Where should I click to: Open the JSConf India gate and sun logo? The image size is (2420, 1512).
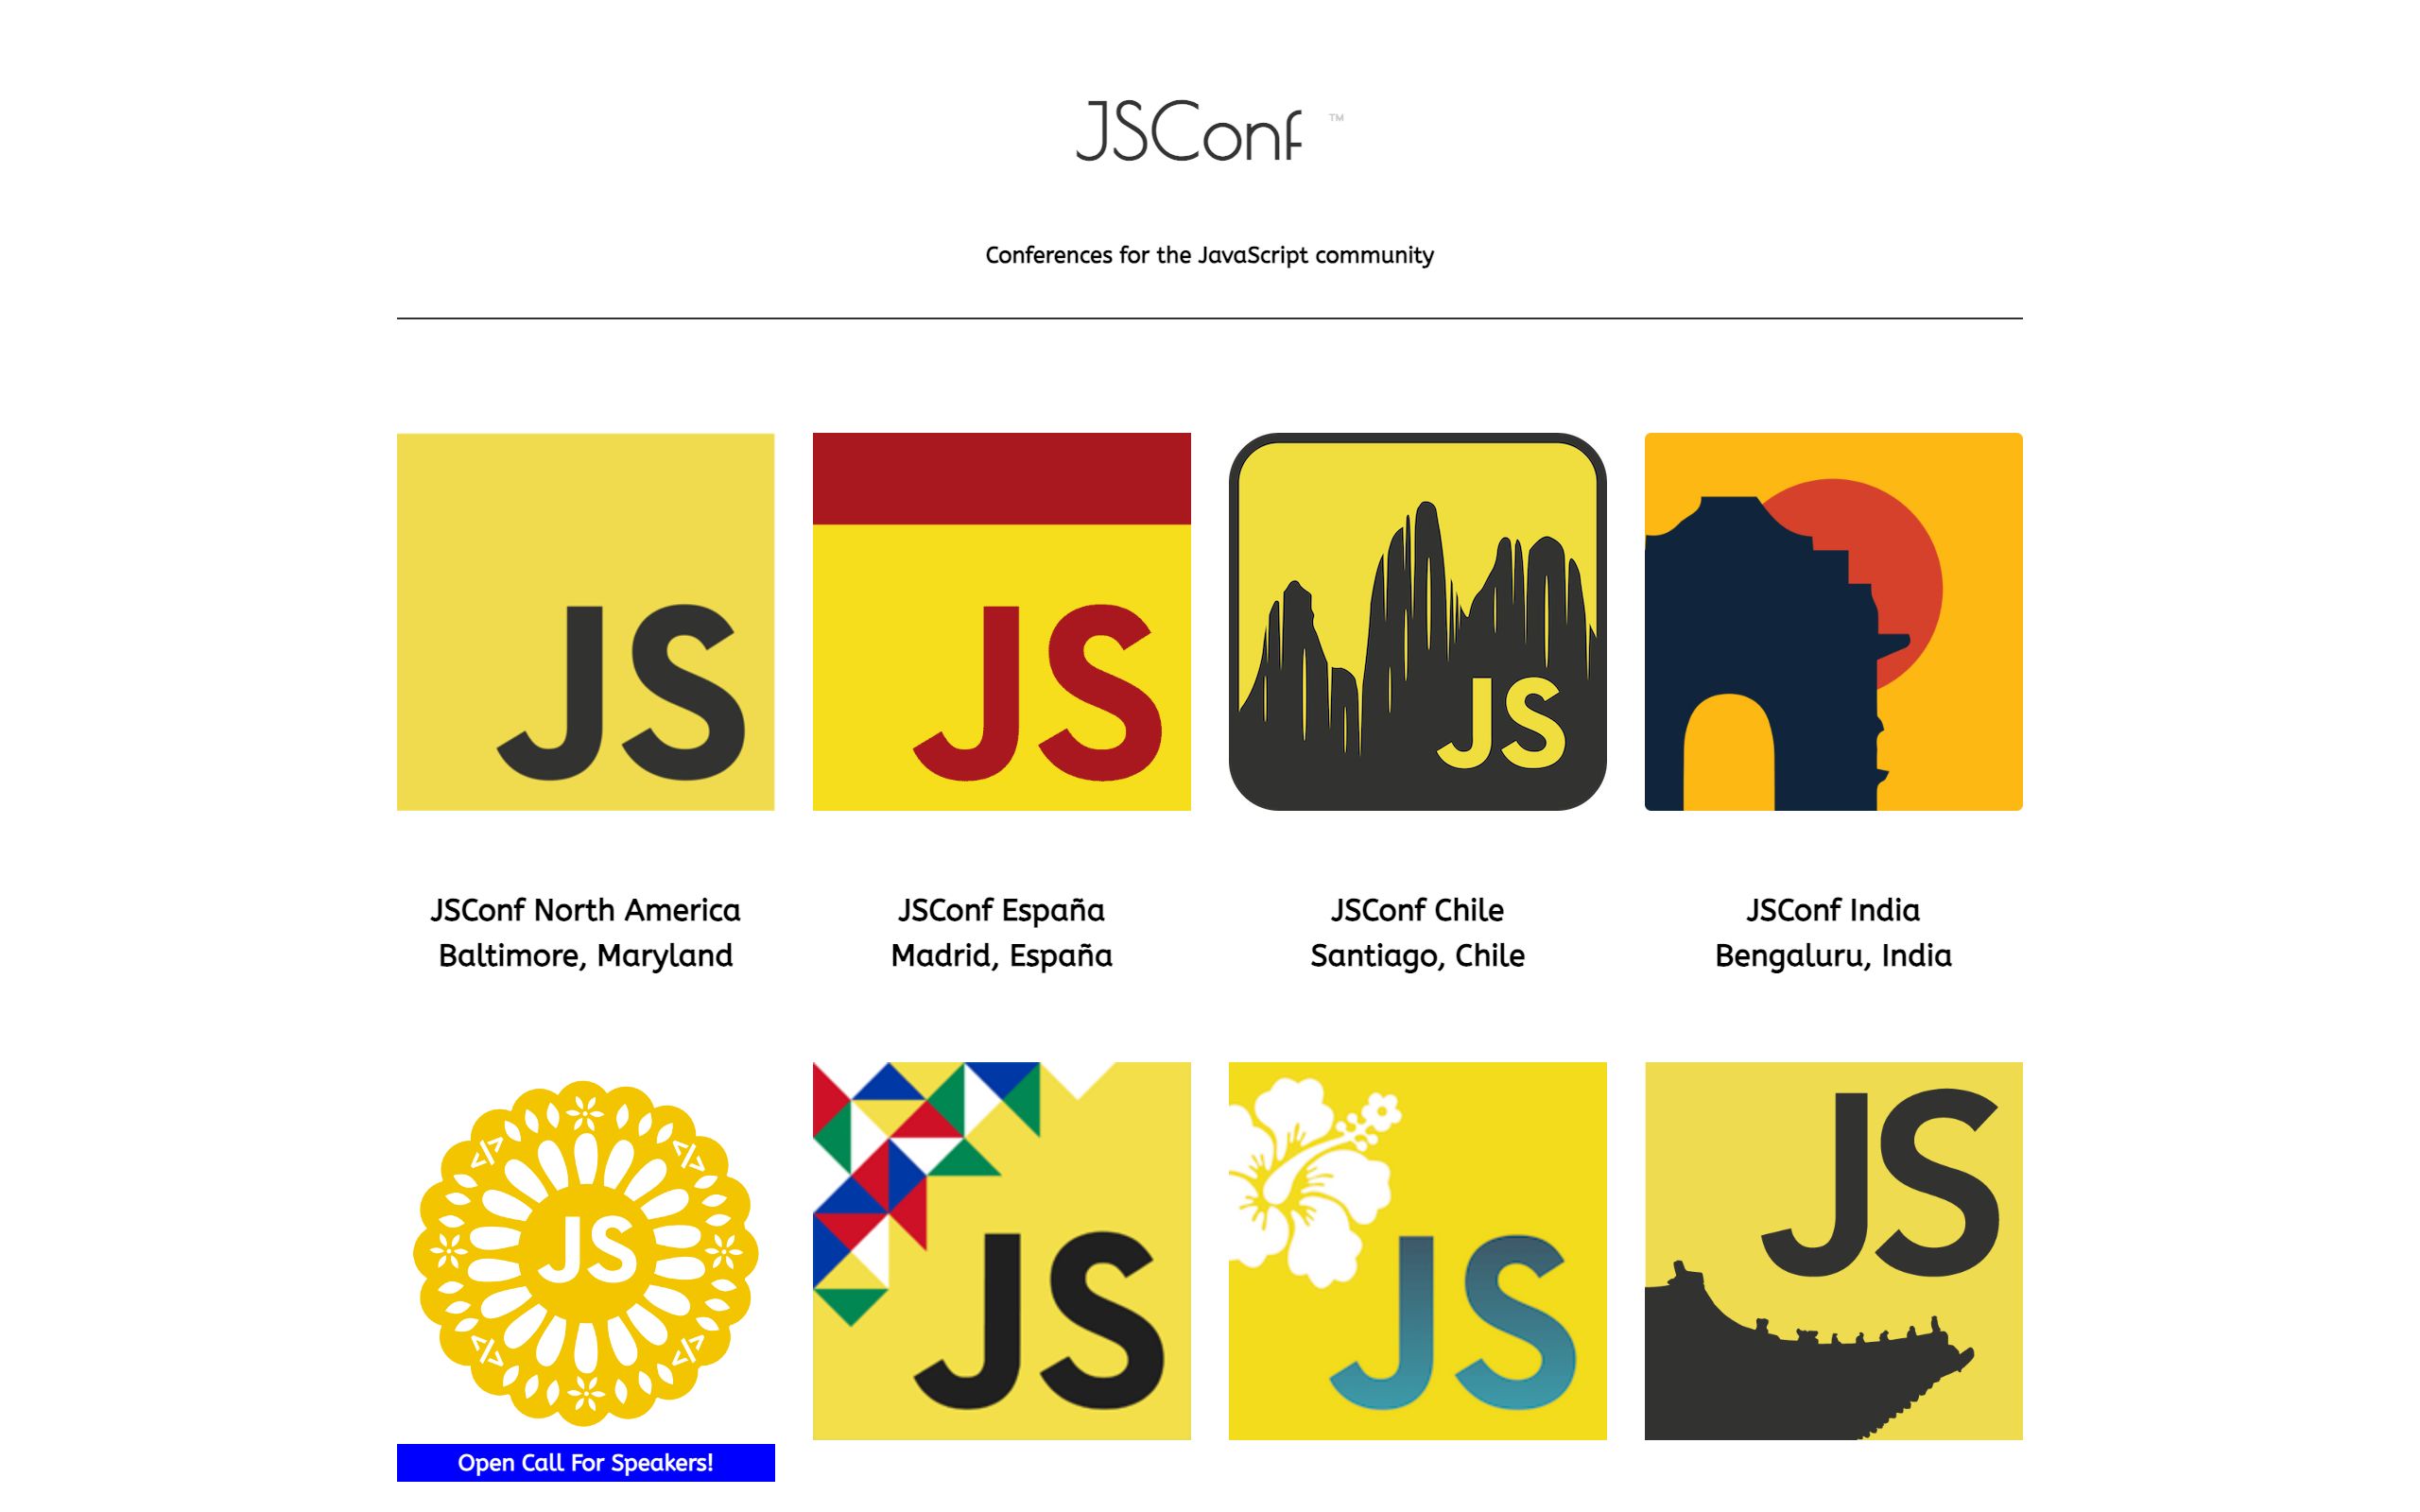1833,621
